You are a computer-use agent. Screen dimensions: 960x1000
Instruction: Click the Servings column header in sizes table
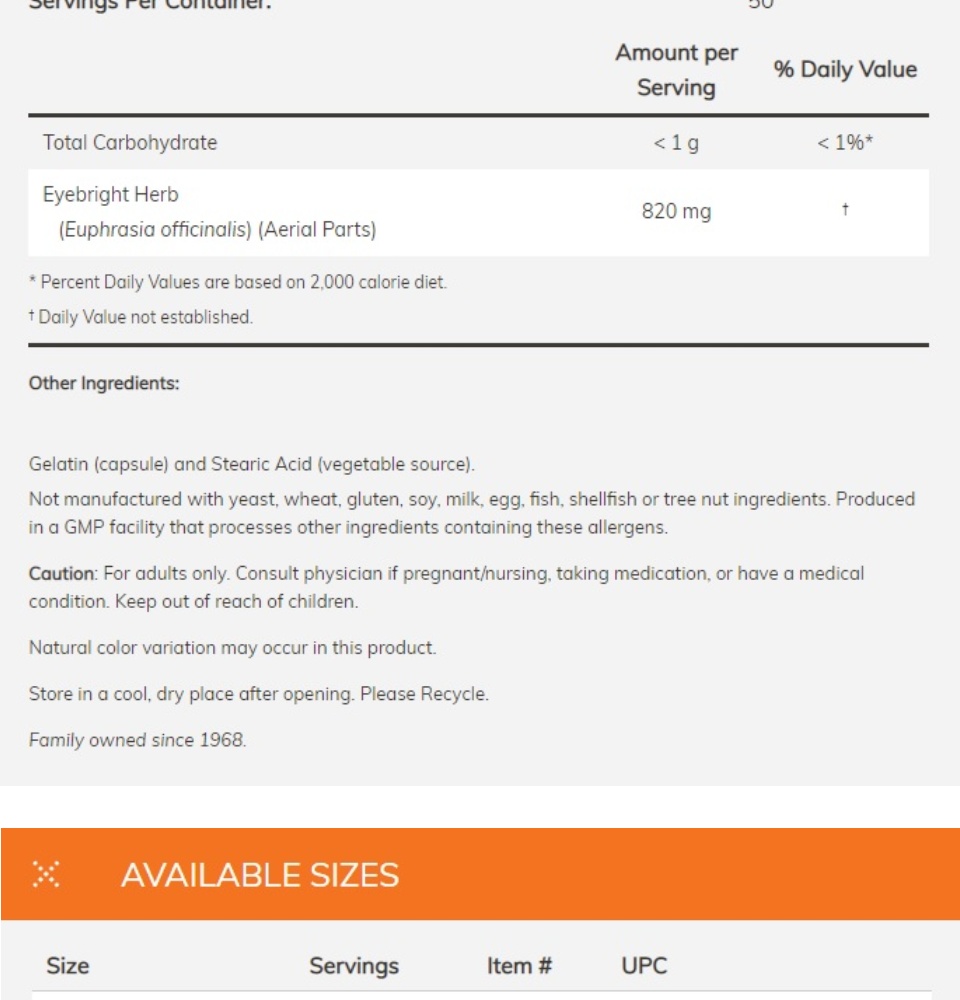pos(354,966)
